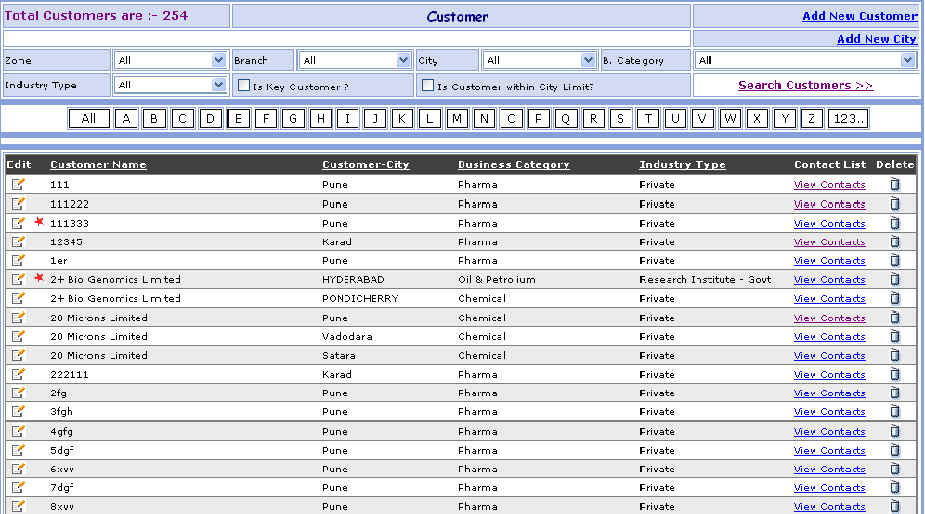Select the All alphabet filter

pos(89,119)
